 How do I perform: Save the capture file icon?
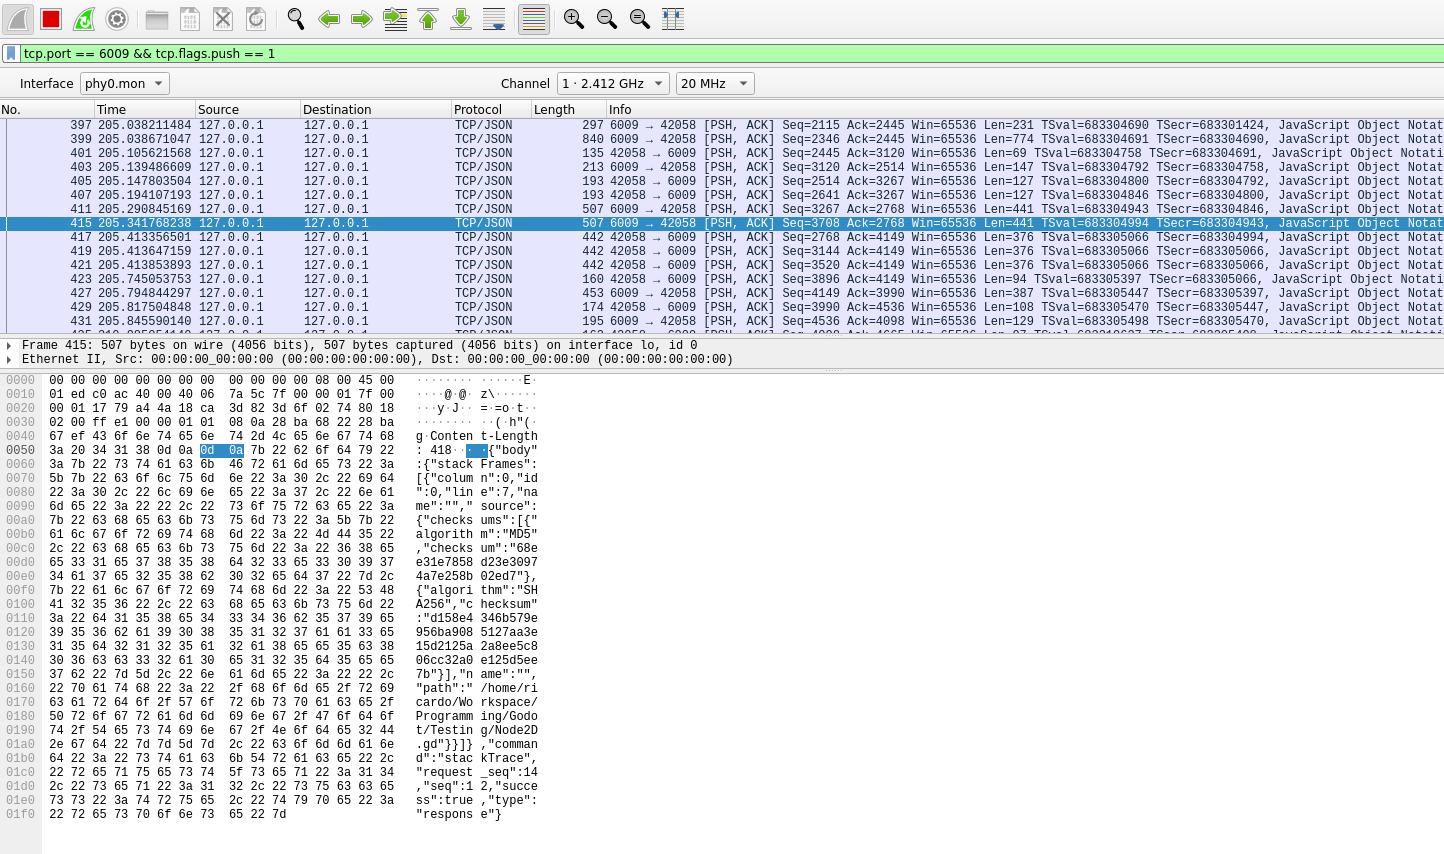pos(190,19)
